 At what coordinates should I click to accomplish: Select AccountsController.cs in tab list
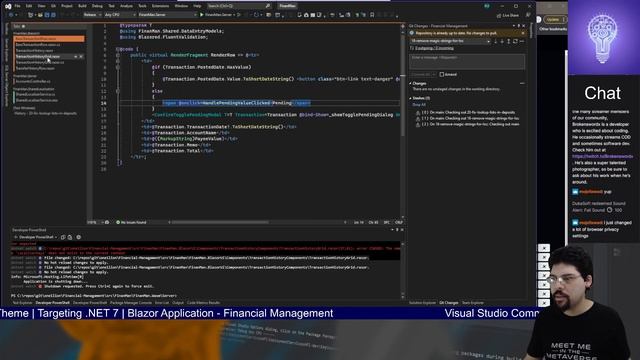coord(33,81)
